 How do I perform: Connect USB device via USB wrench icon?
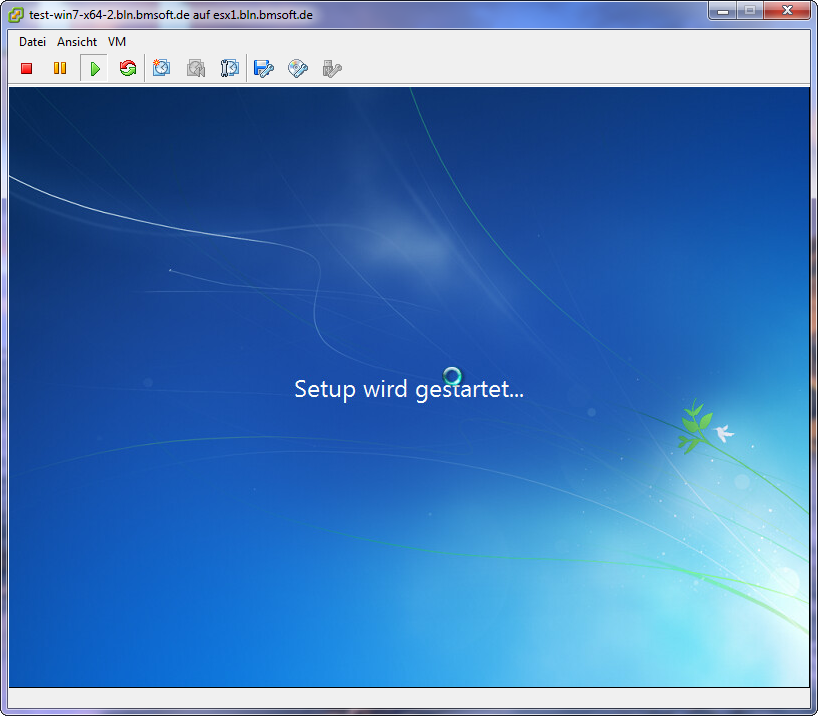click(x=332, y=68)
